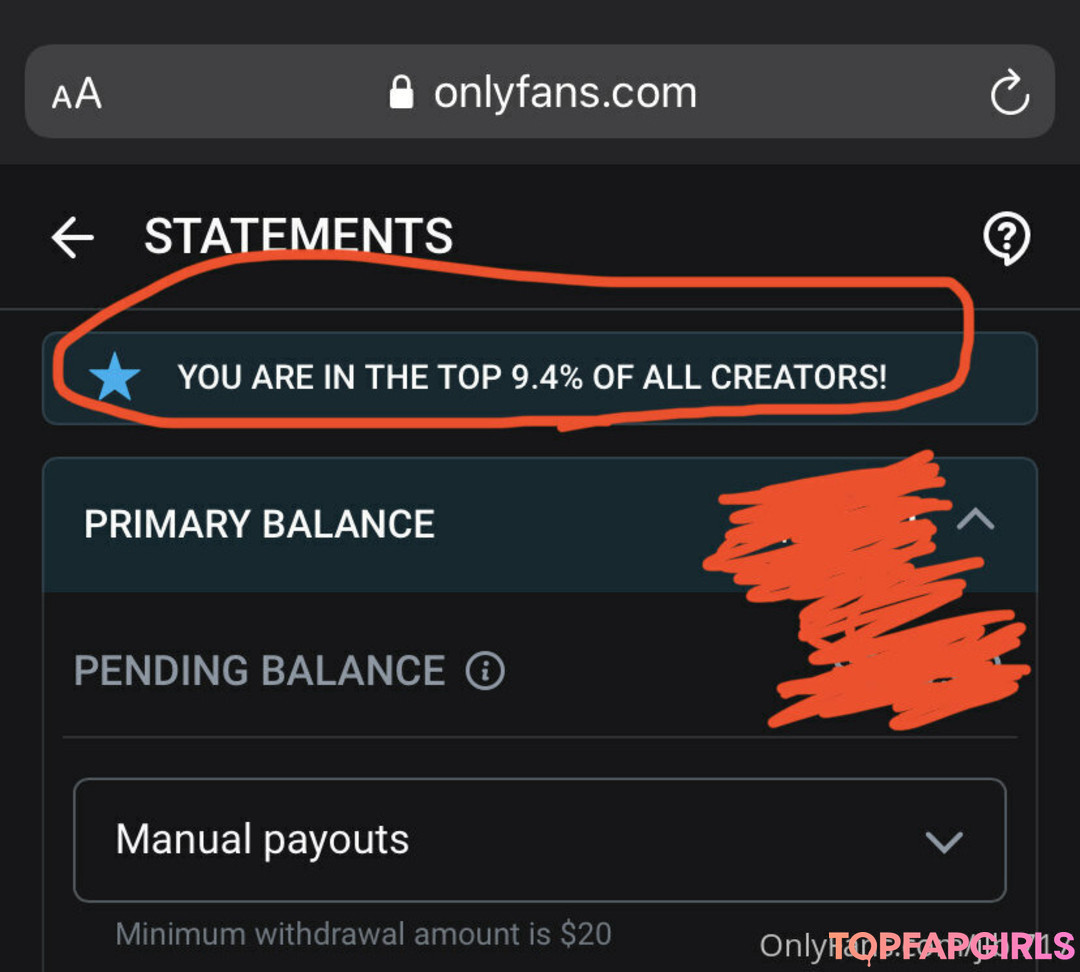Click the blue star icon
The height and width of the screenshot is (972, 1080).
[x=114, y=377]
